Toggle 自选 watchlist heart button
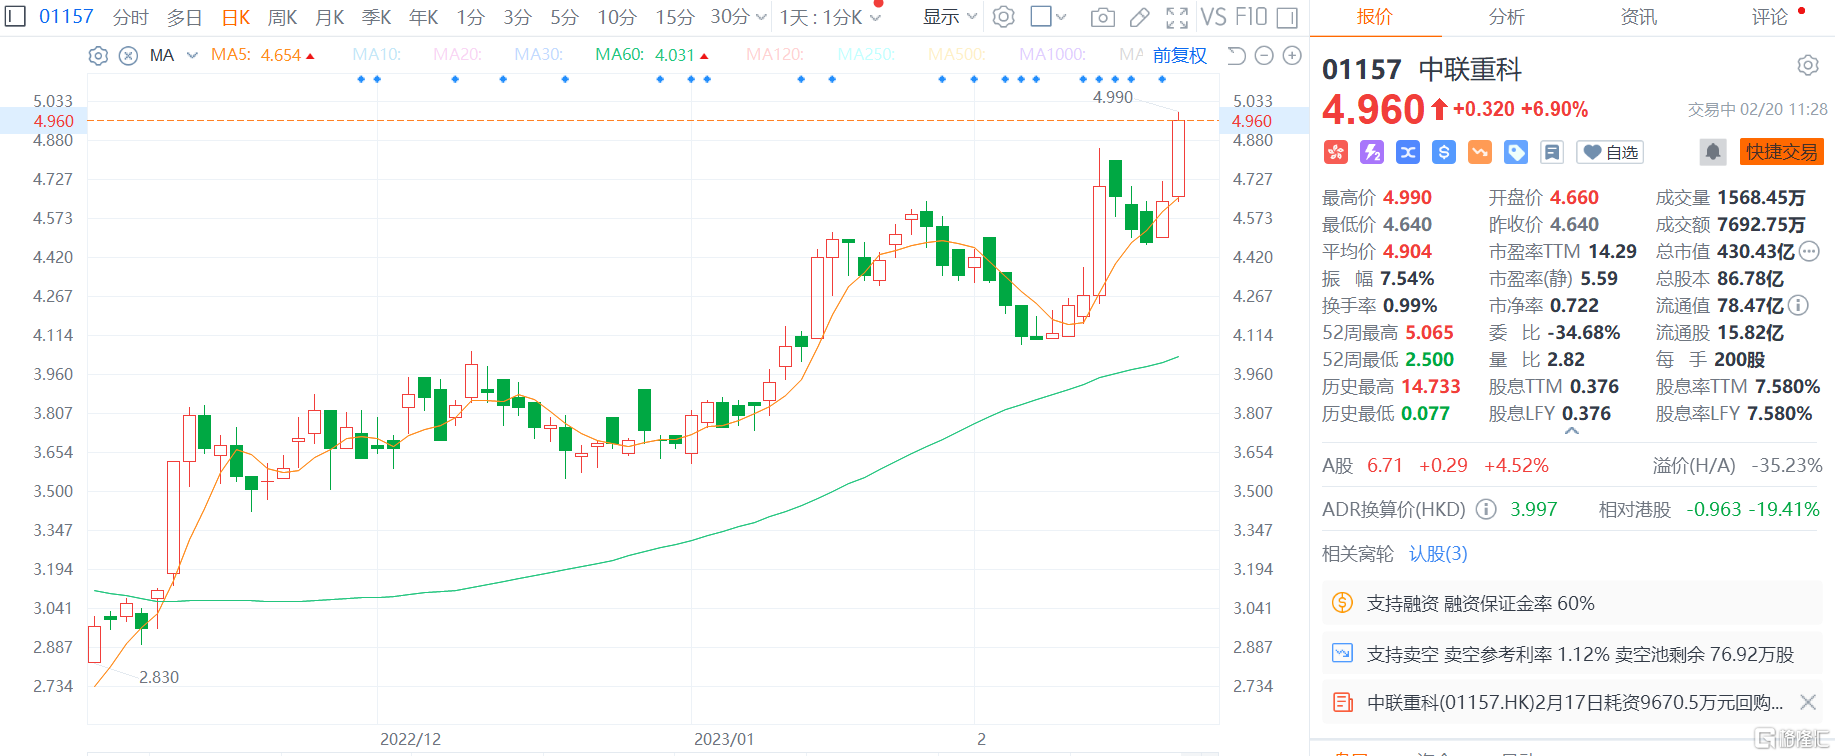This screenshot has height=756, width=1836. (x=1610, y=152)
